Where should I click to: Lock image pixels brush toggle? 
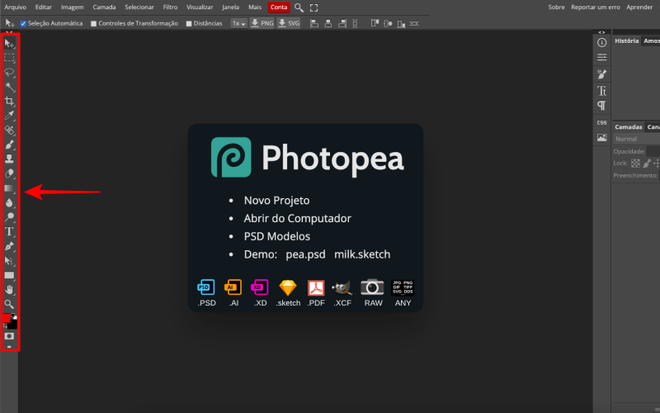pyautogui.click(x=647, y=163)
